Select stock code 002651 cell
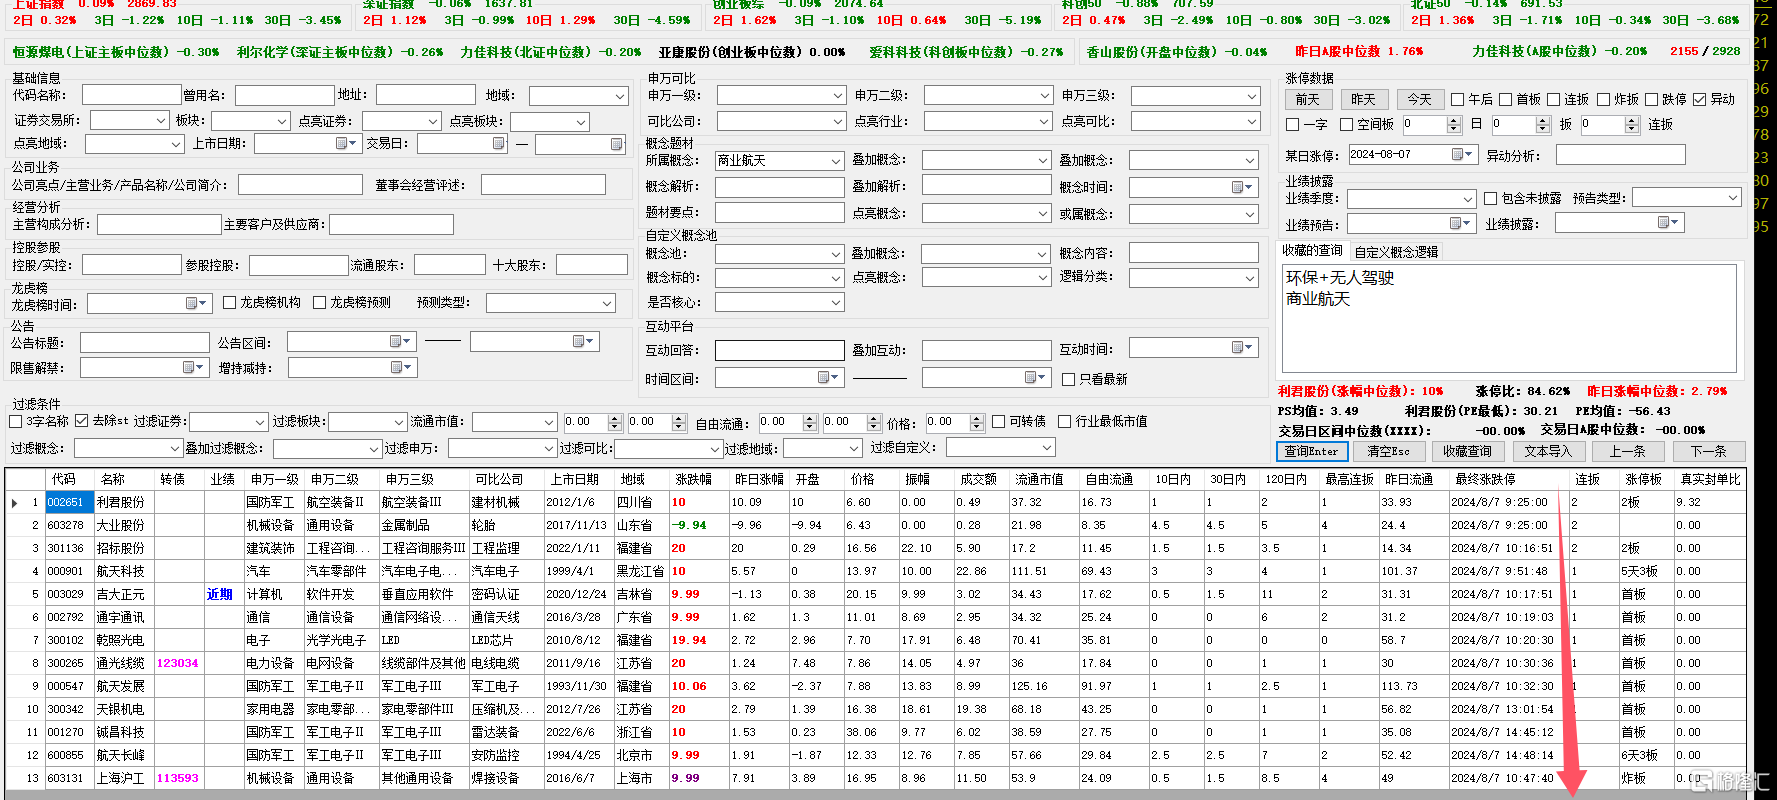This screenshot has width=1777, height=800. click(x=69, y=502)
